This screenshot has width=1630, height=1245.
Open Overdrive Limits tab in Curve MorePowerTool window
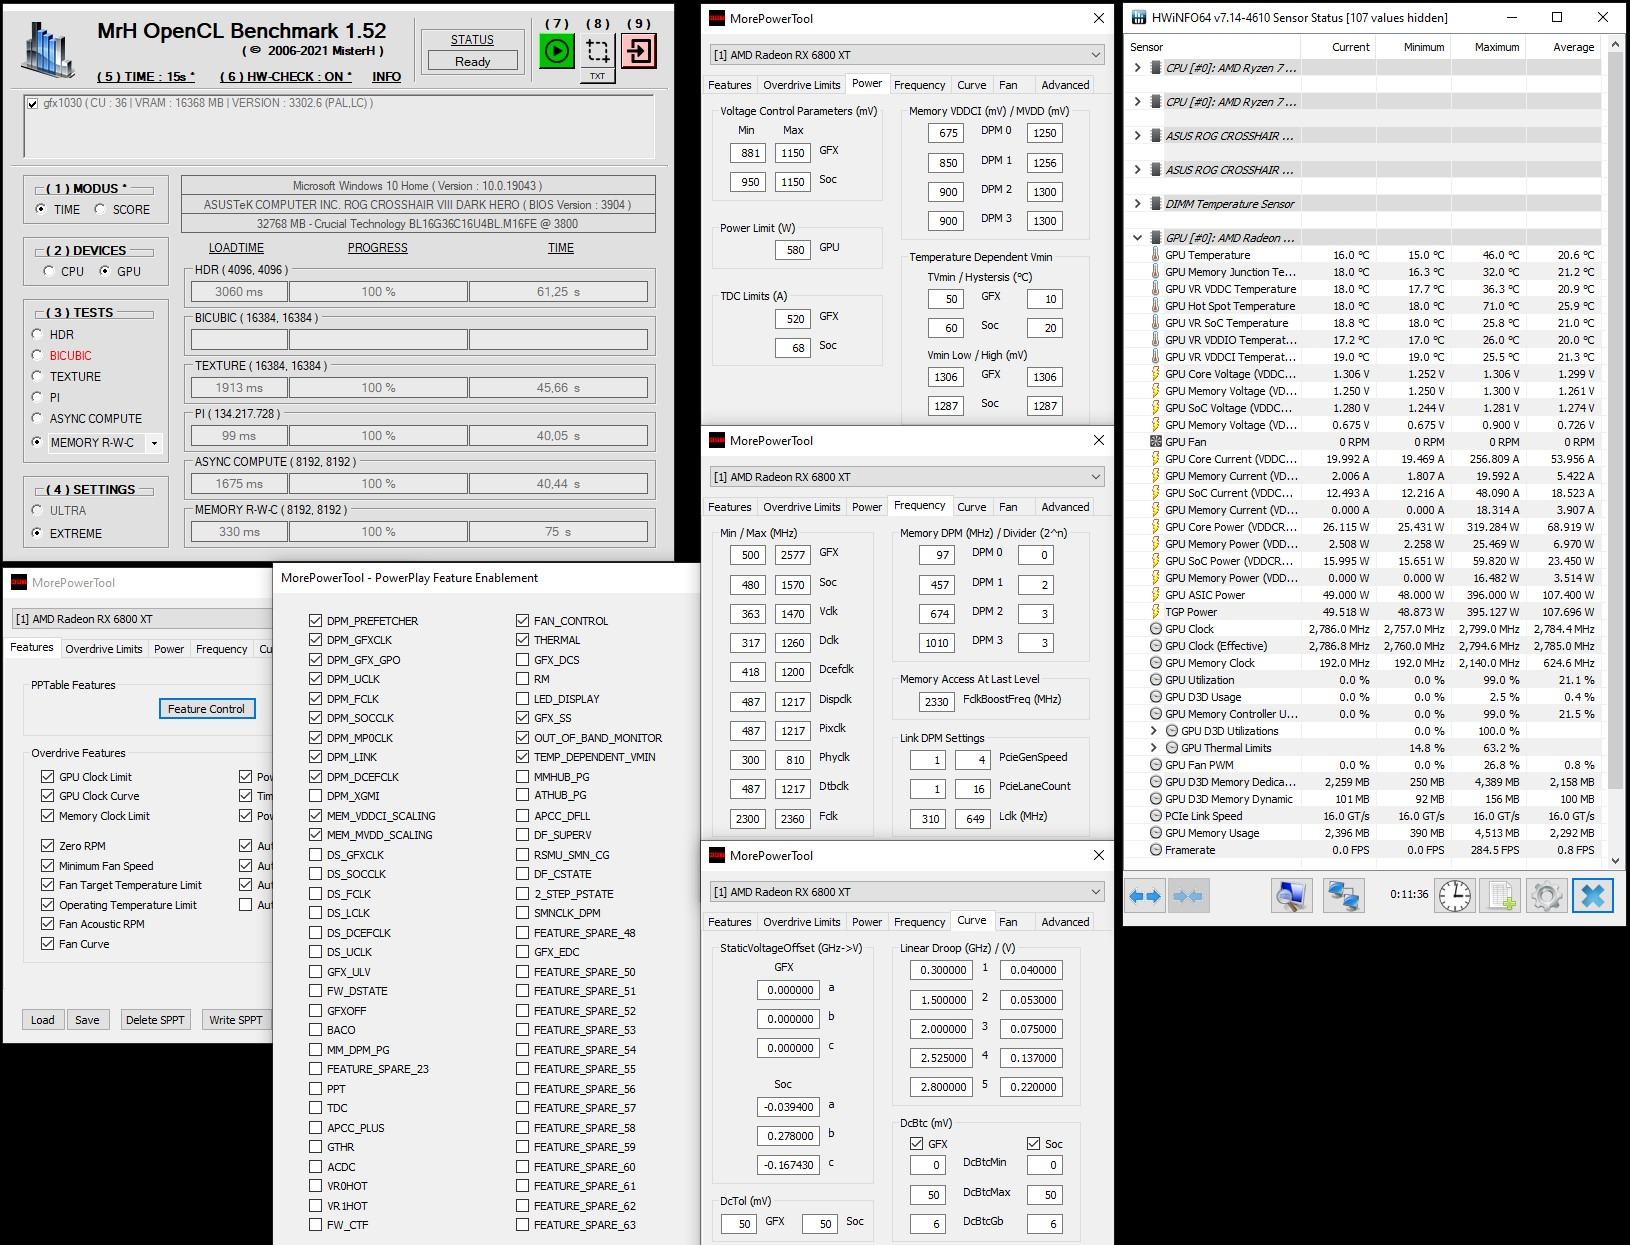click(x=801, y=922)
